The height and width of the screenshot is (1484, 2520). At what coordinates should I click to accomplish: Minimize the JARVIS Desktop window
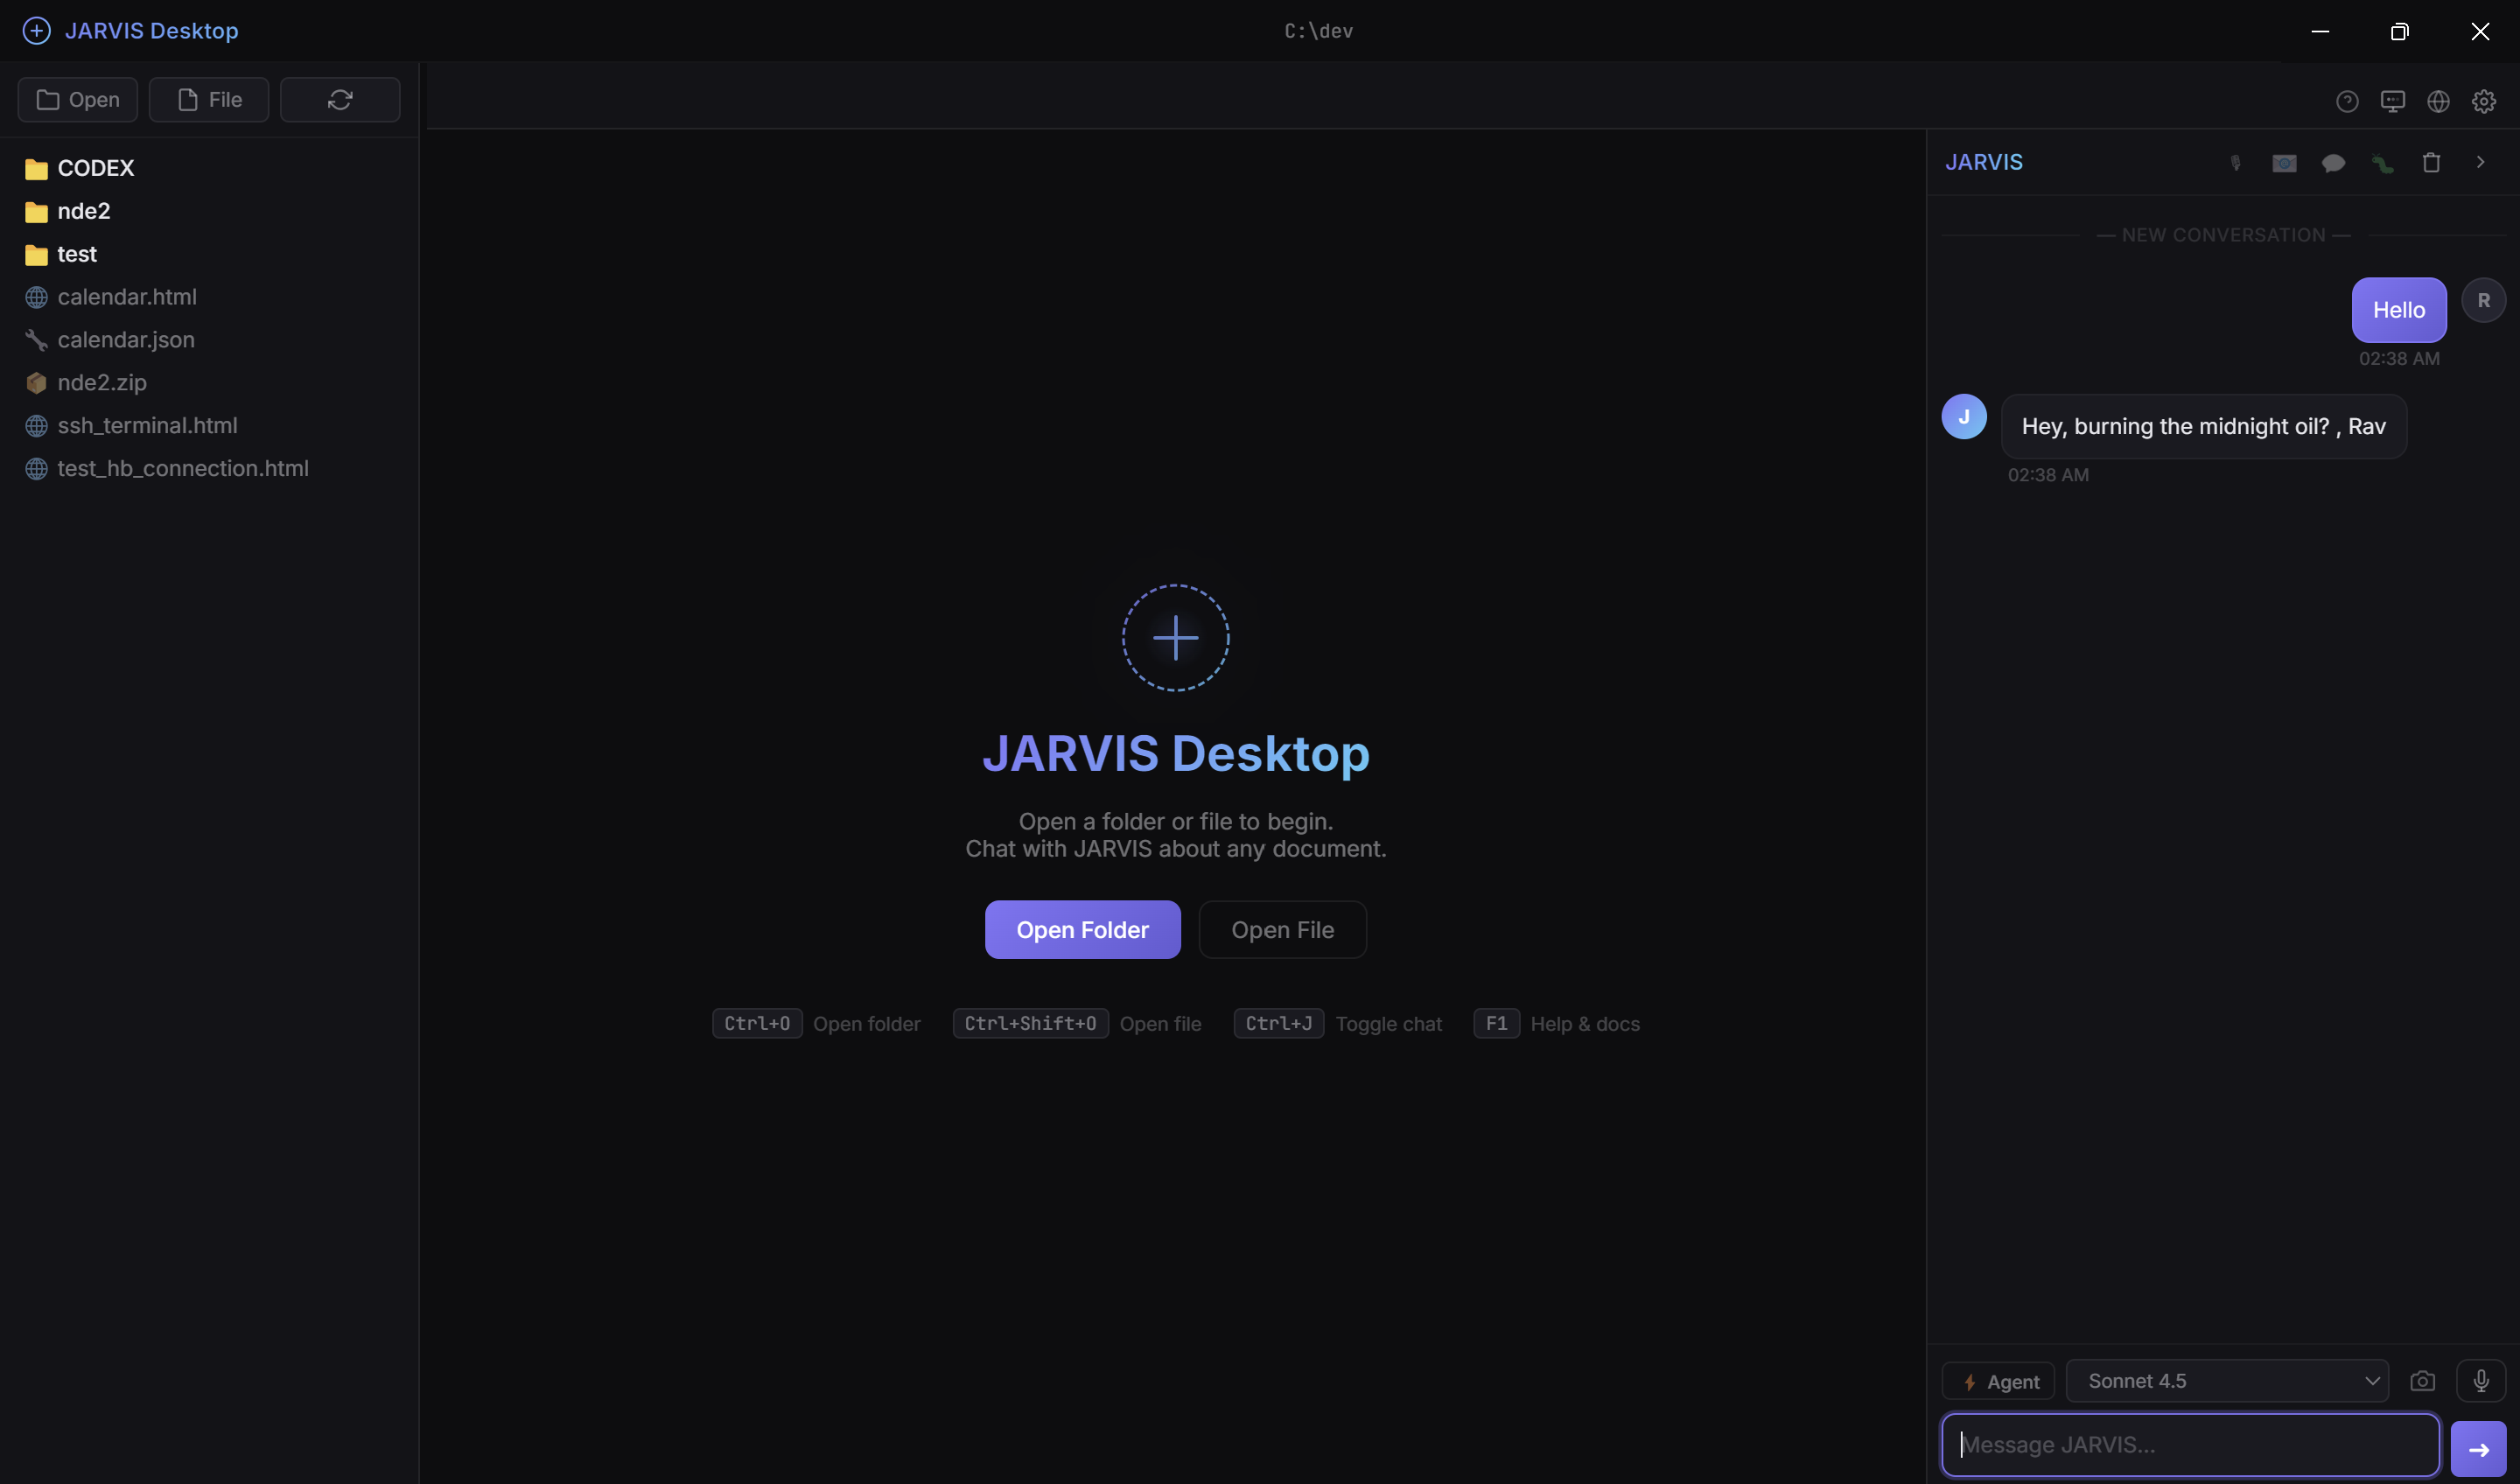coord(2320,31)
